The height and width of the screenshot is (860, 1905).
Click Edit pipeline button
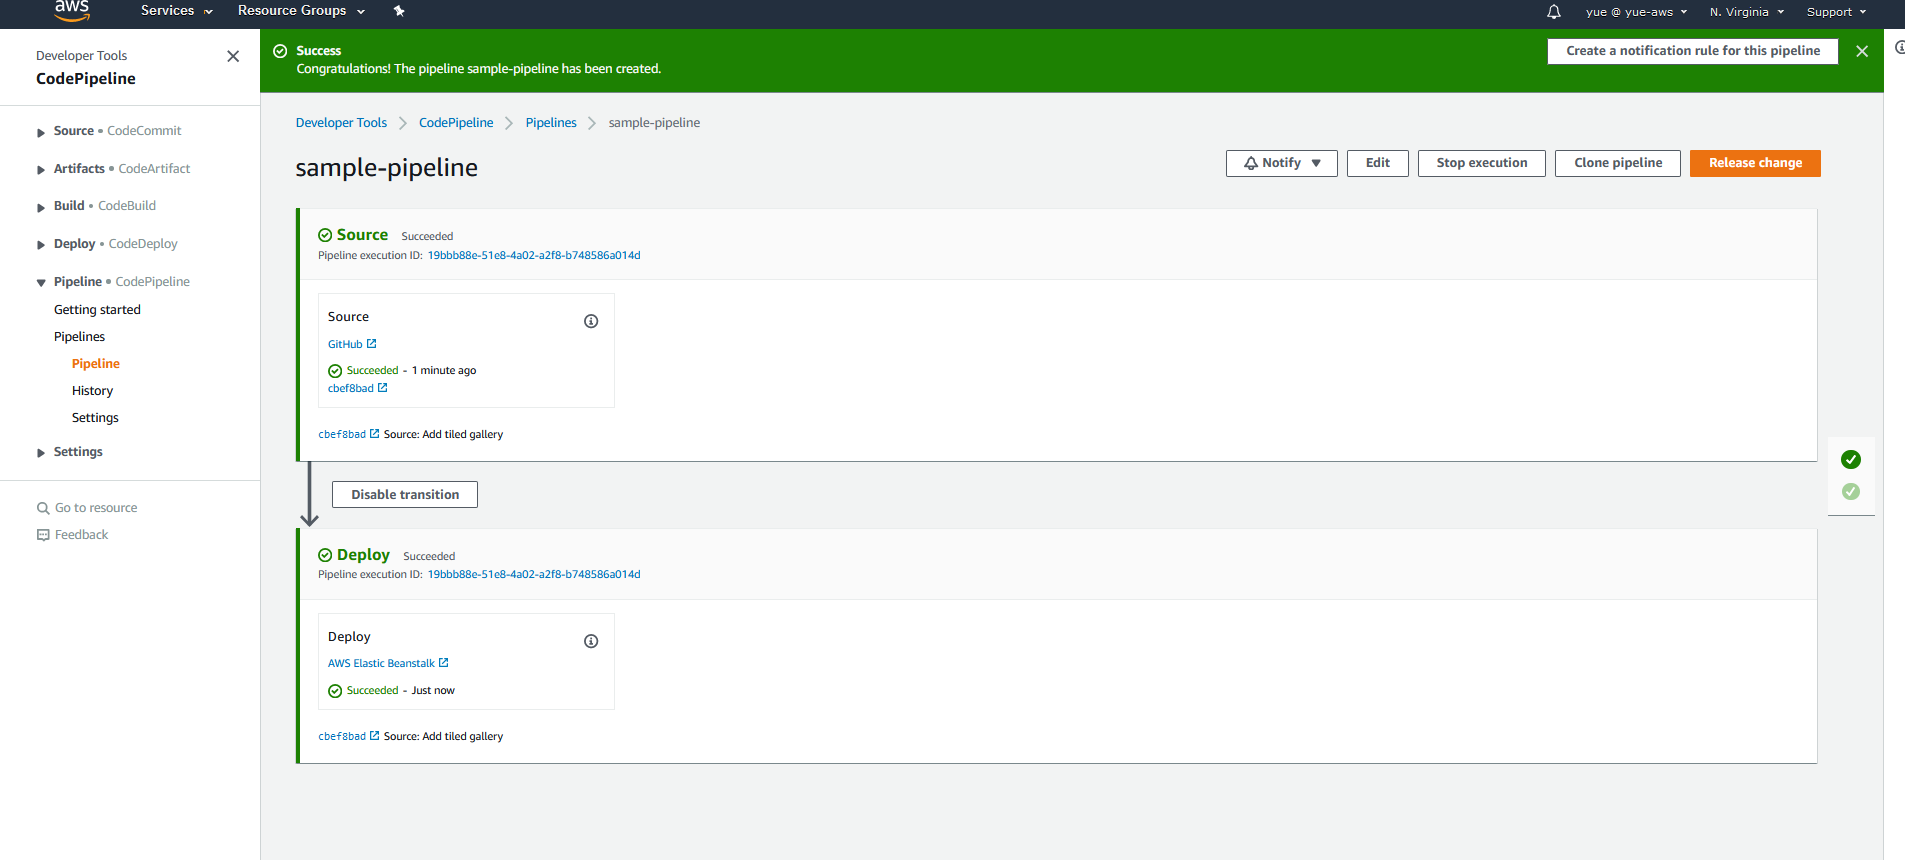point(1378,163)
